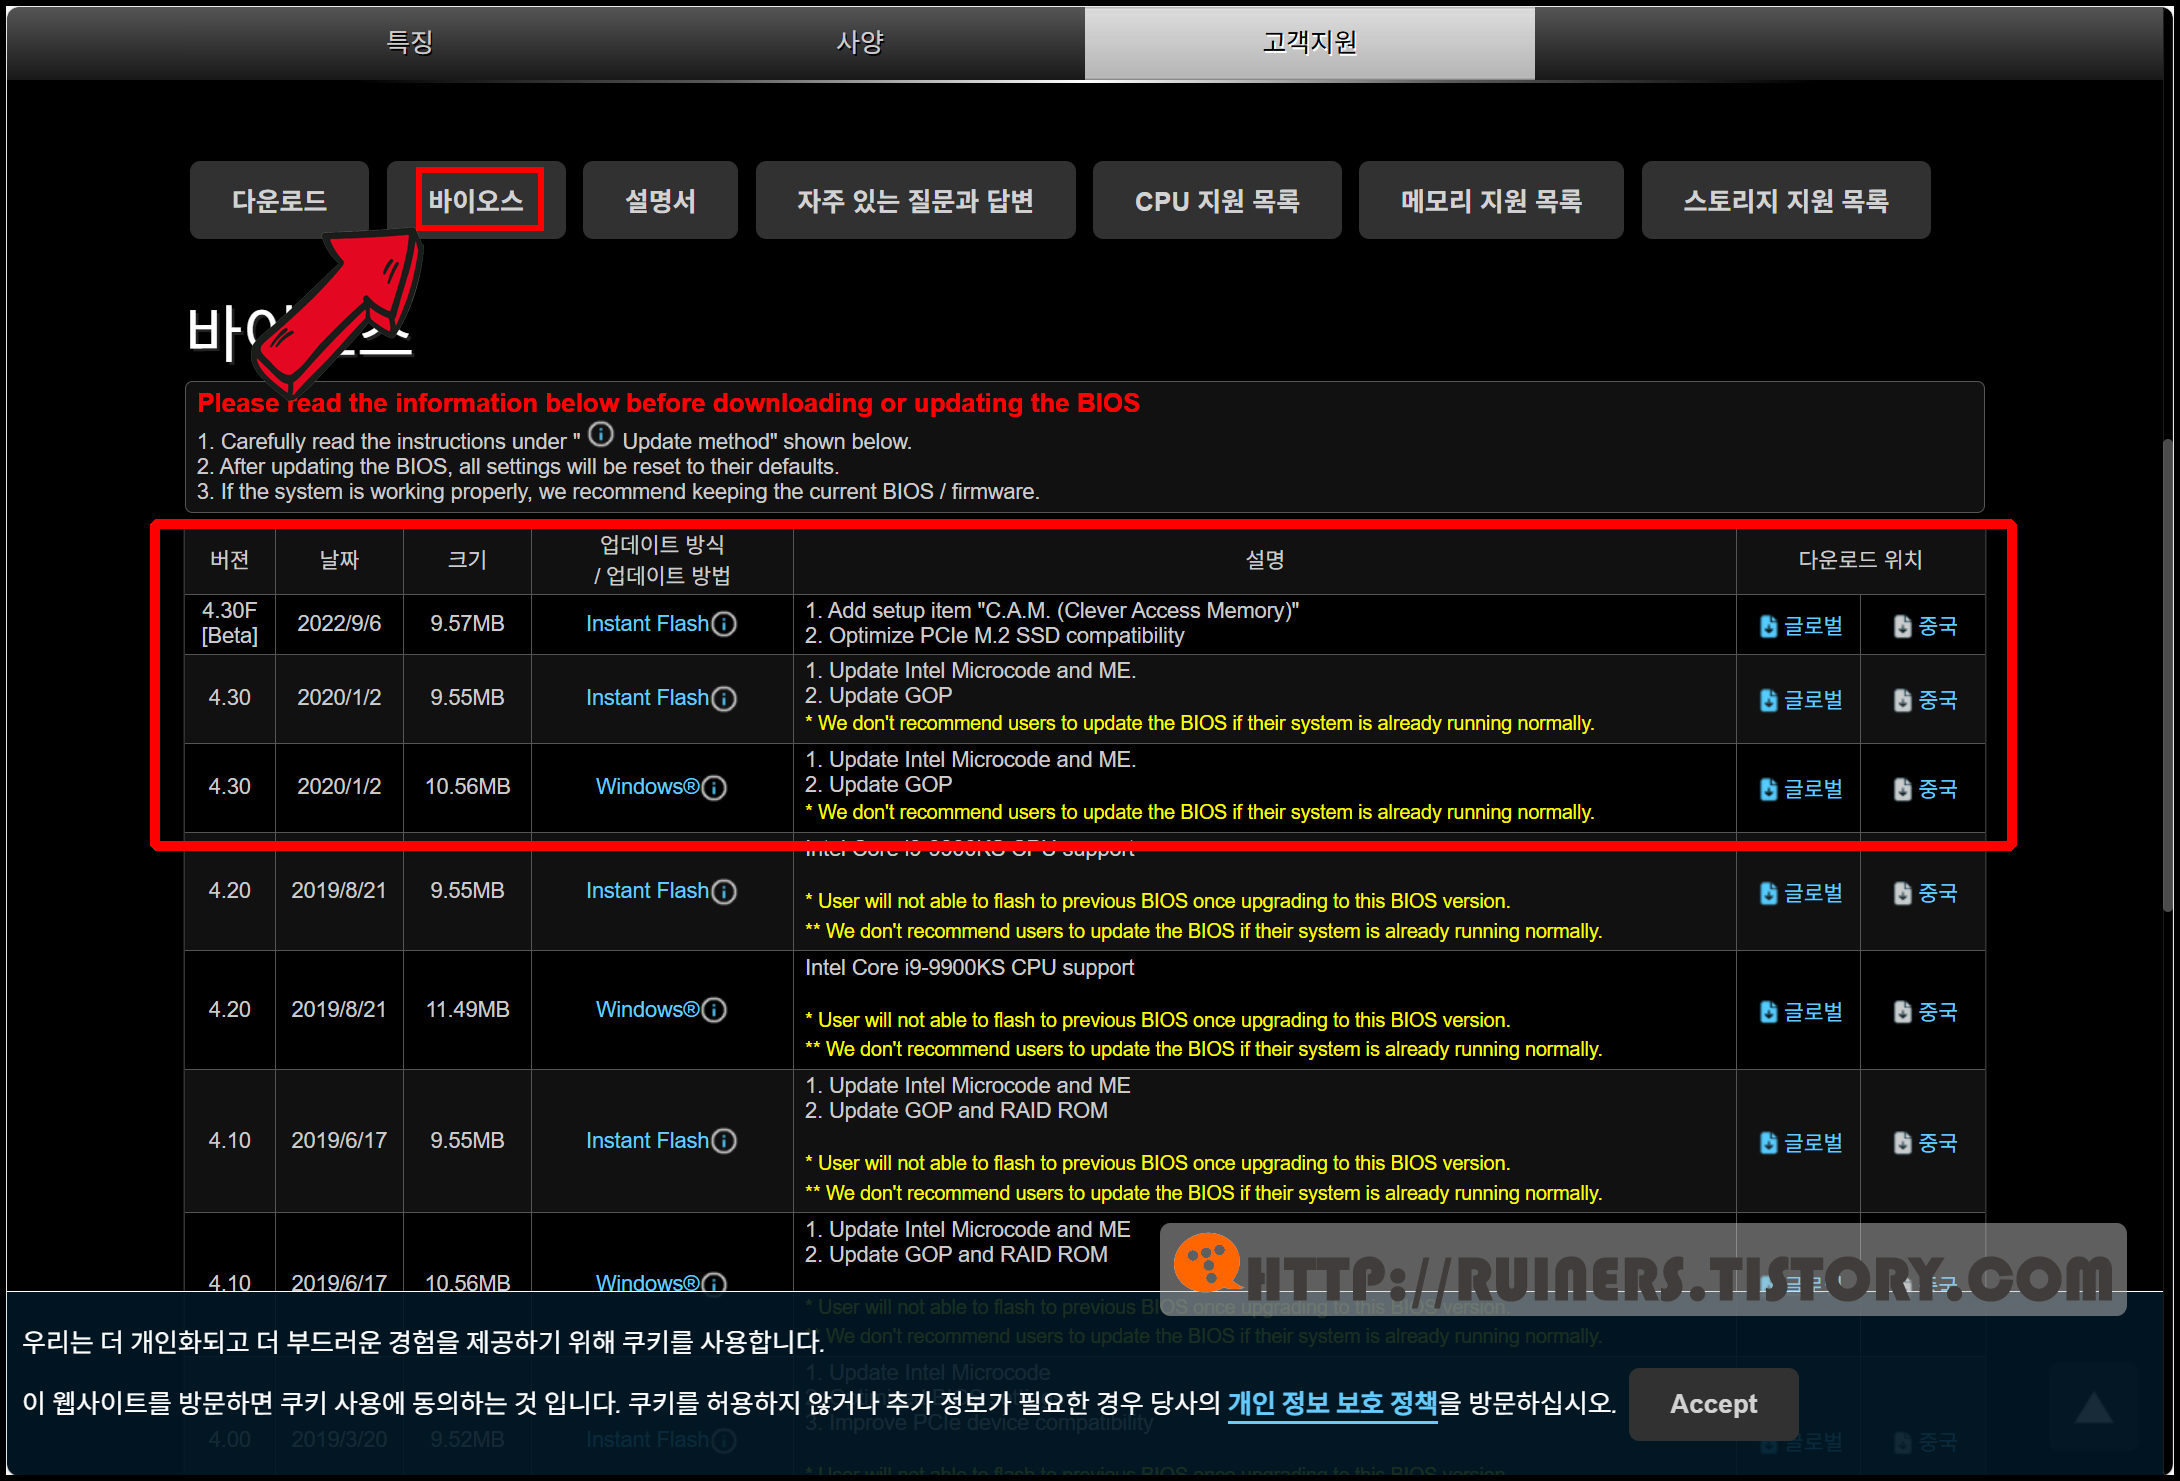Click info icon next to 4.30F Instant Flash
This screenshot has height=1481, width=2180.
[724, 624]
